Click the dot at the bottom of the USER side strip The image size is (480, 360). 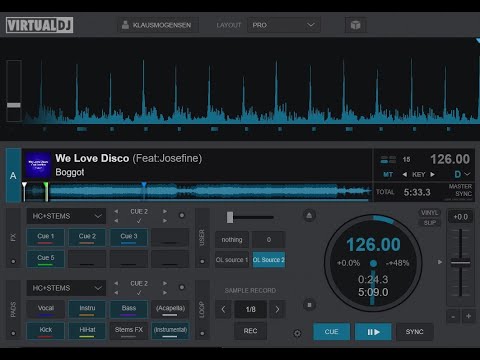pyautogui.click(x=202, y=261)
